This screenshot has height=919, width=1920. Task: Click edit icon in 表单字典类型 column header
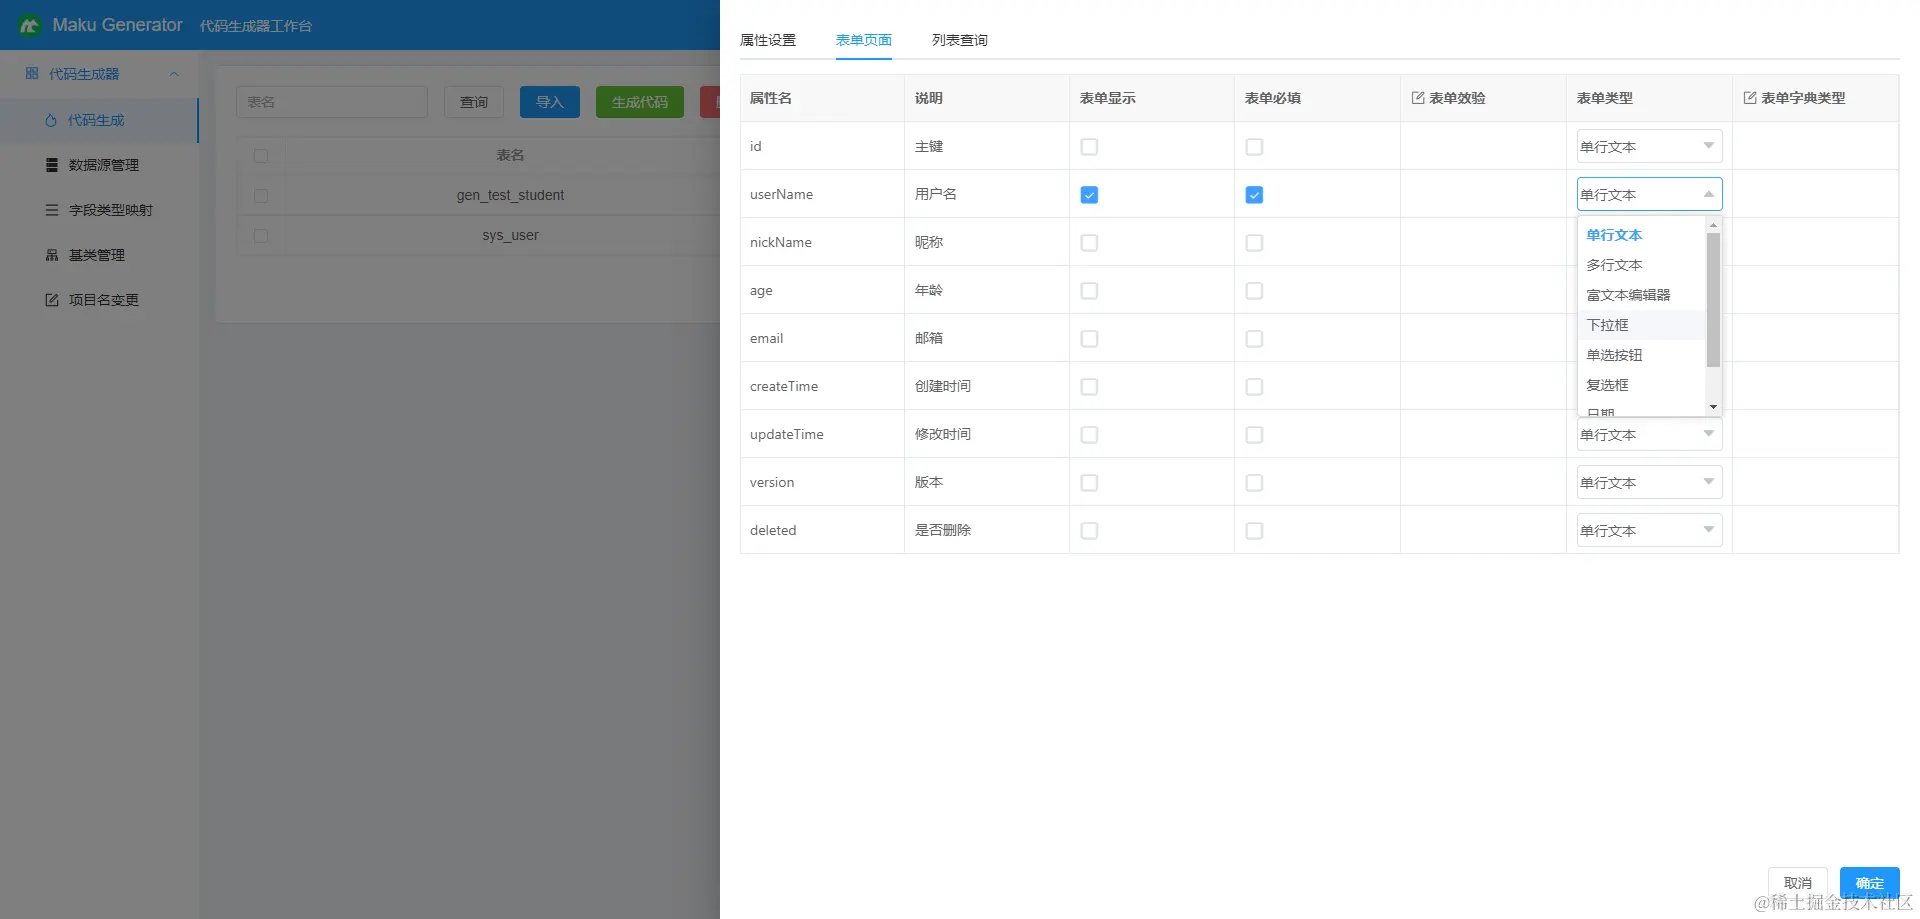coord(1750,98)
